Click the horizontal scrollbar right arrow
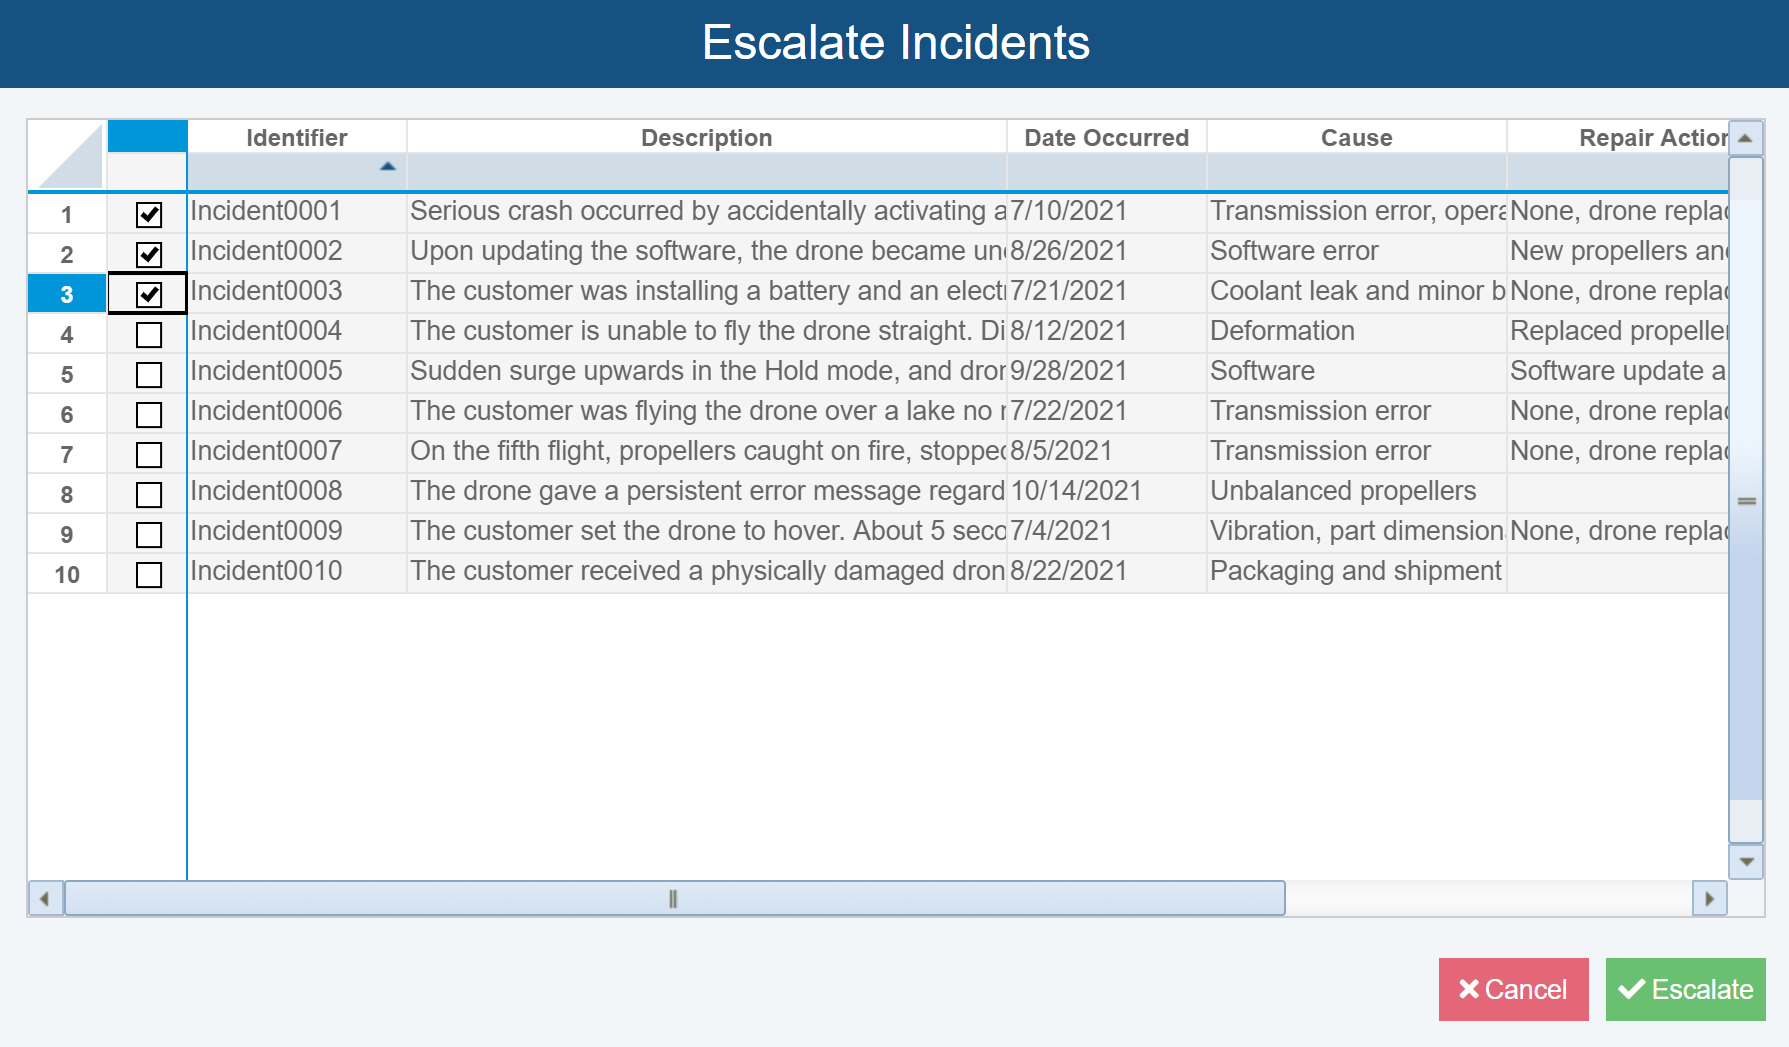Screen dimensions: 1789x1047 click(1709, 899)
